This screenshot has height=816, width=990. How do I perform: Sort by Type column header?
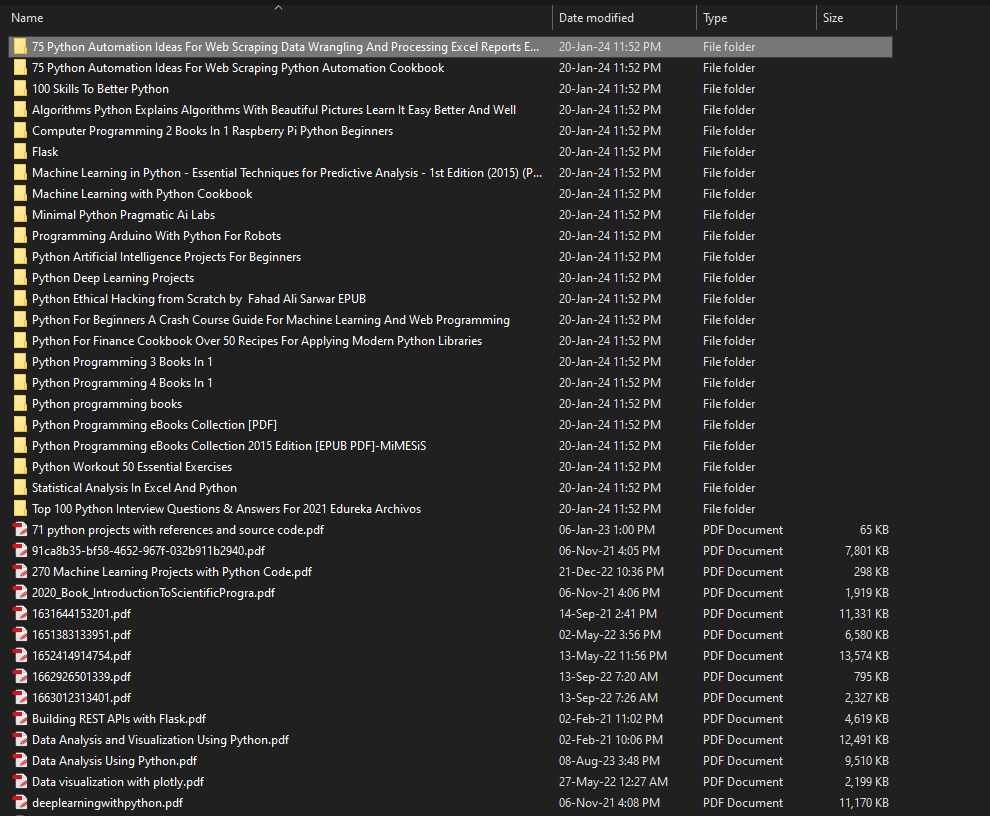pyautogui.click(x=715, y=18)
